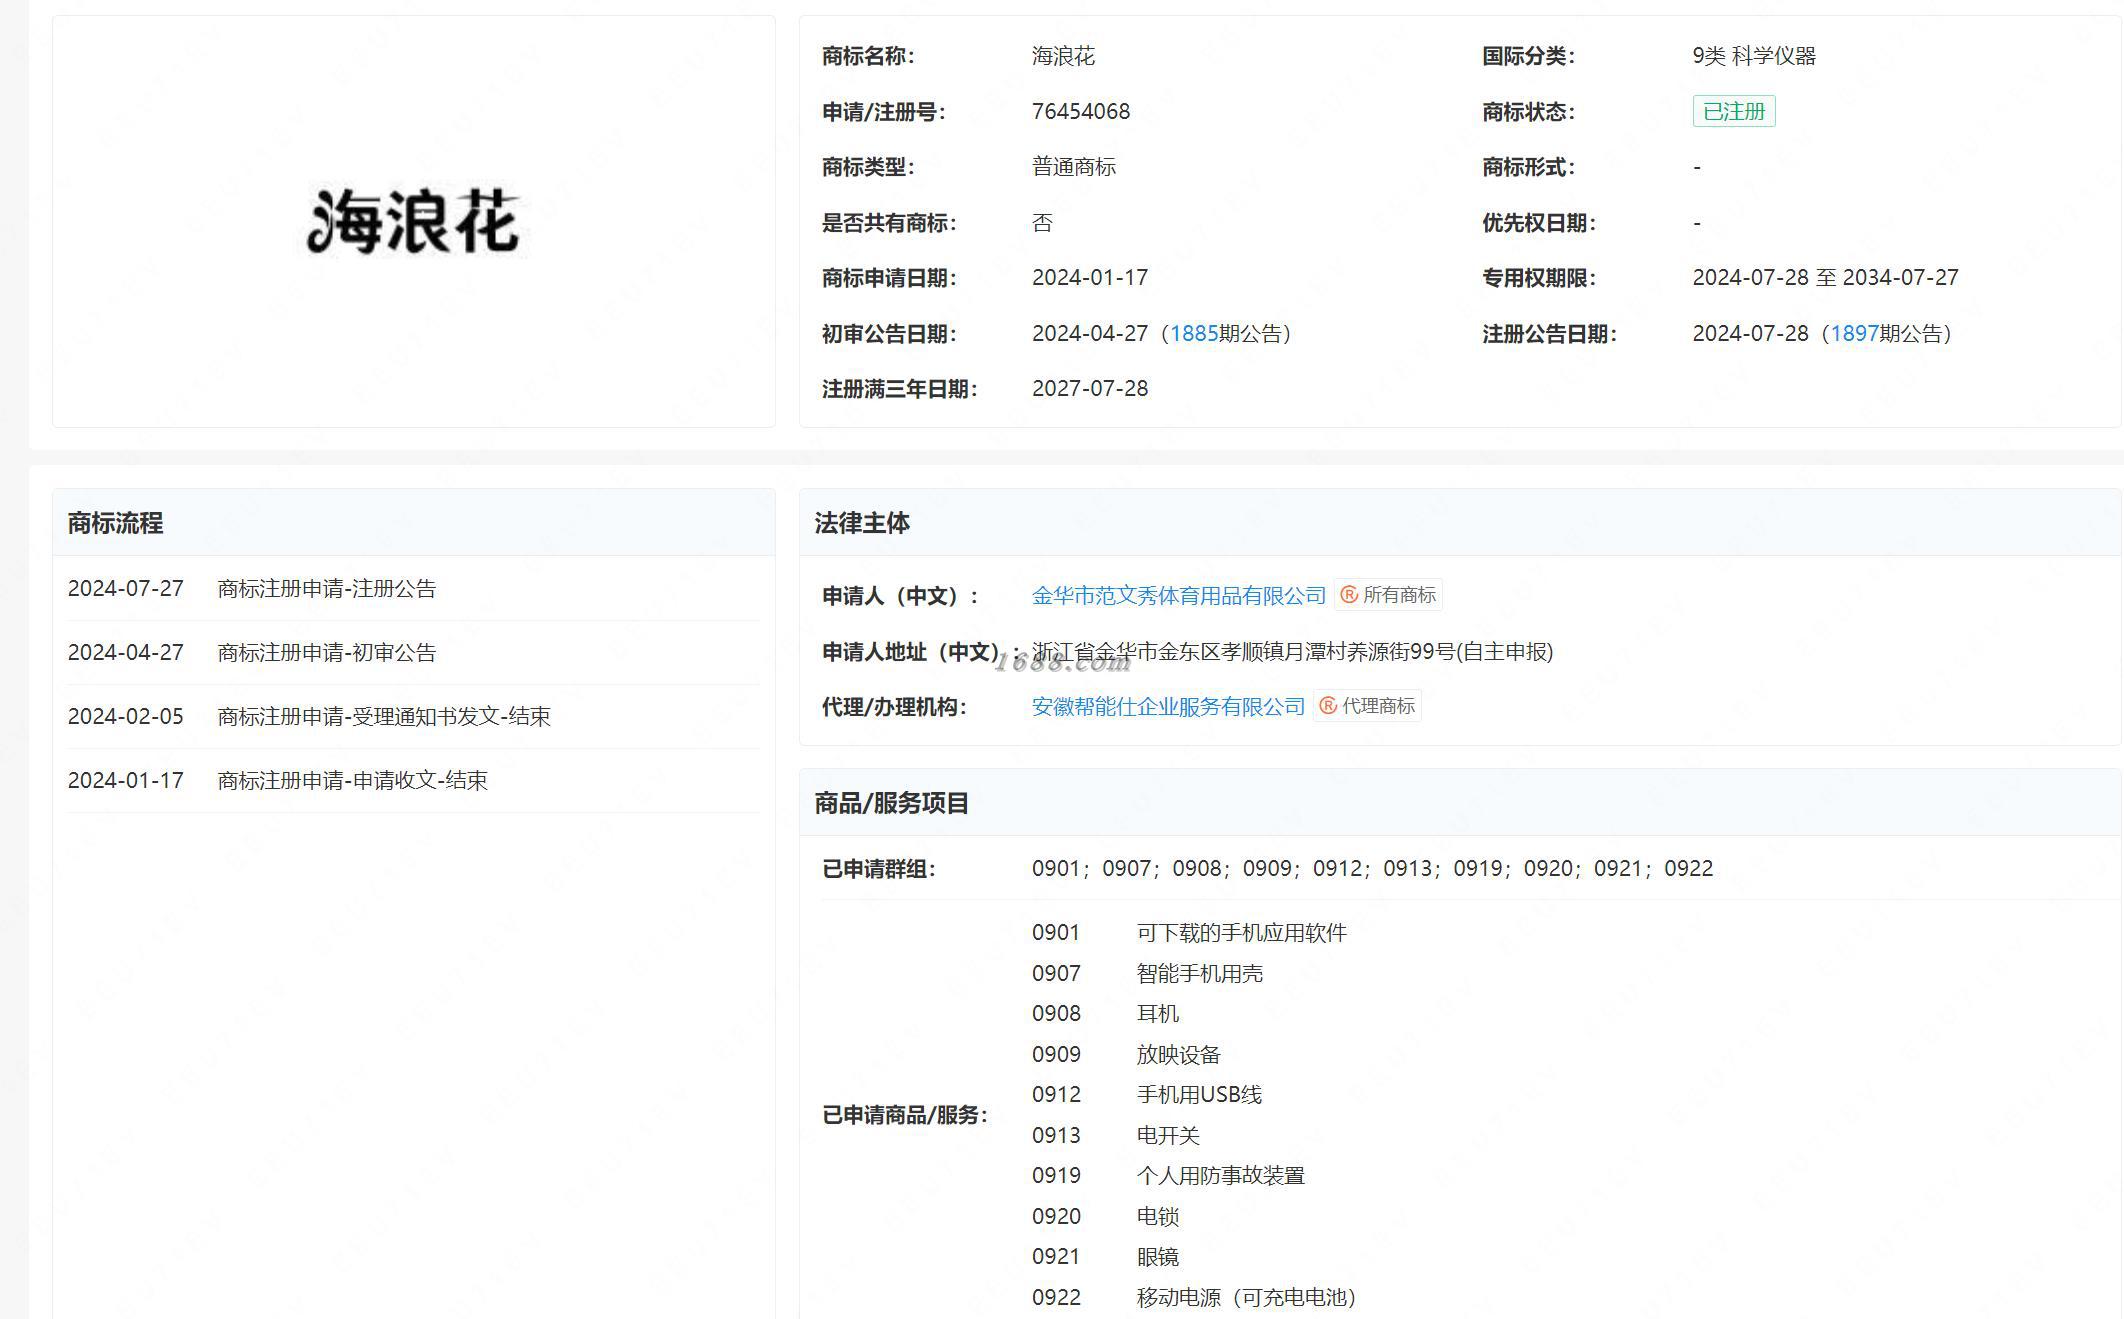Open the 海浪花 trademark logo image

413,221
